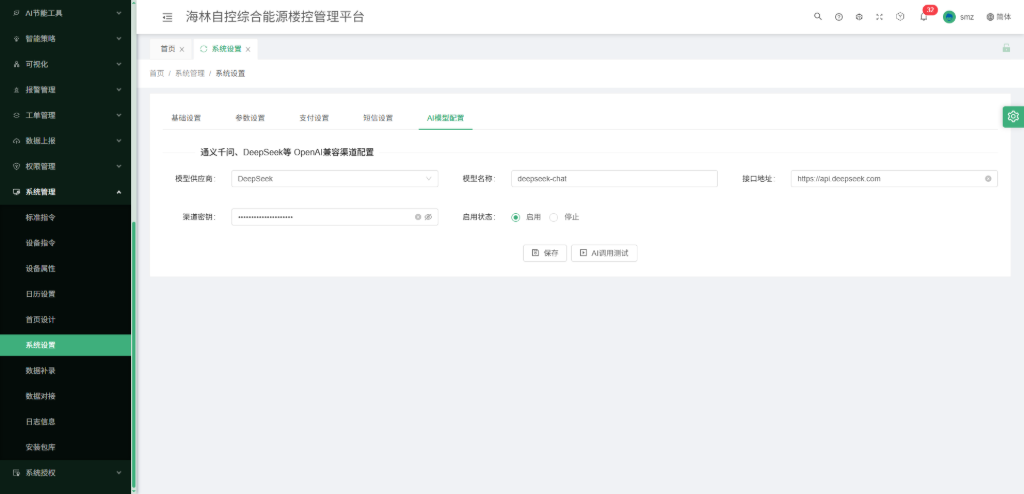
Task: Switch to the 支付设置 tab
Action: (314, 118)
